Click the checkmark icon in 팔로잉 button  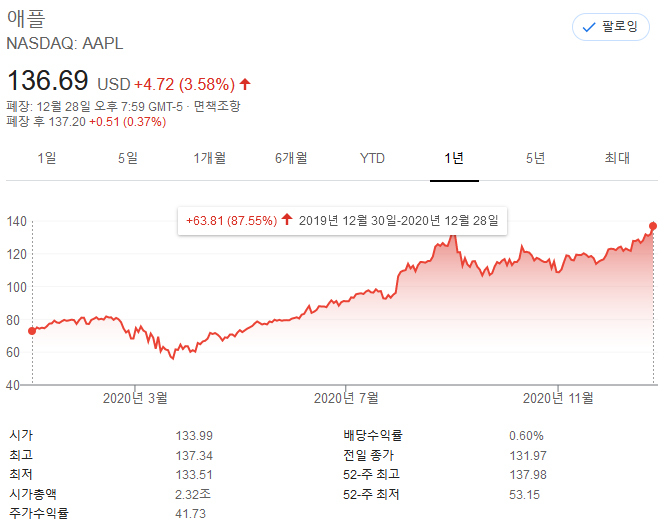(589, 27)
